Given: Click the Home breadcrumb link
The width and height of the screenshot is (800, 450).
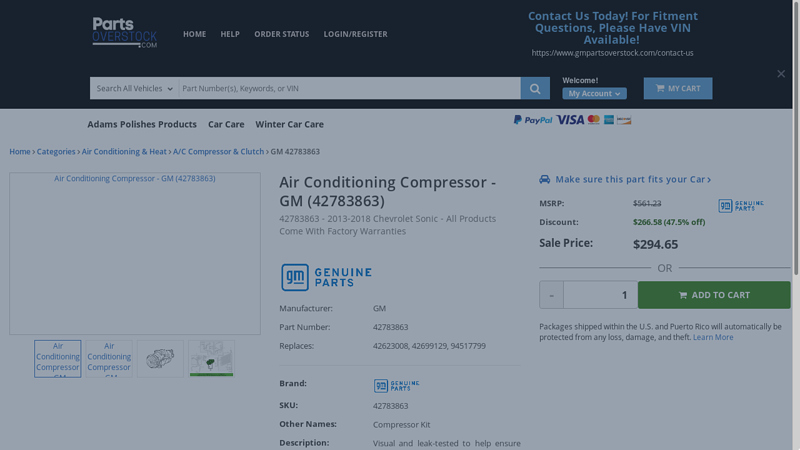Looking at the screenshot, I should tap(20, 152).
